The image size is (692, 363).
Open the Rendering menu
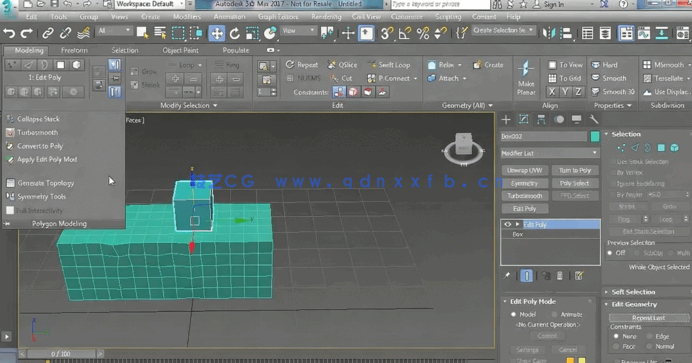pyautogui.click(x=326, y=17)
